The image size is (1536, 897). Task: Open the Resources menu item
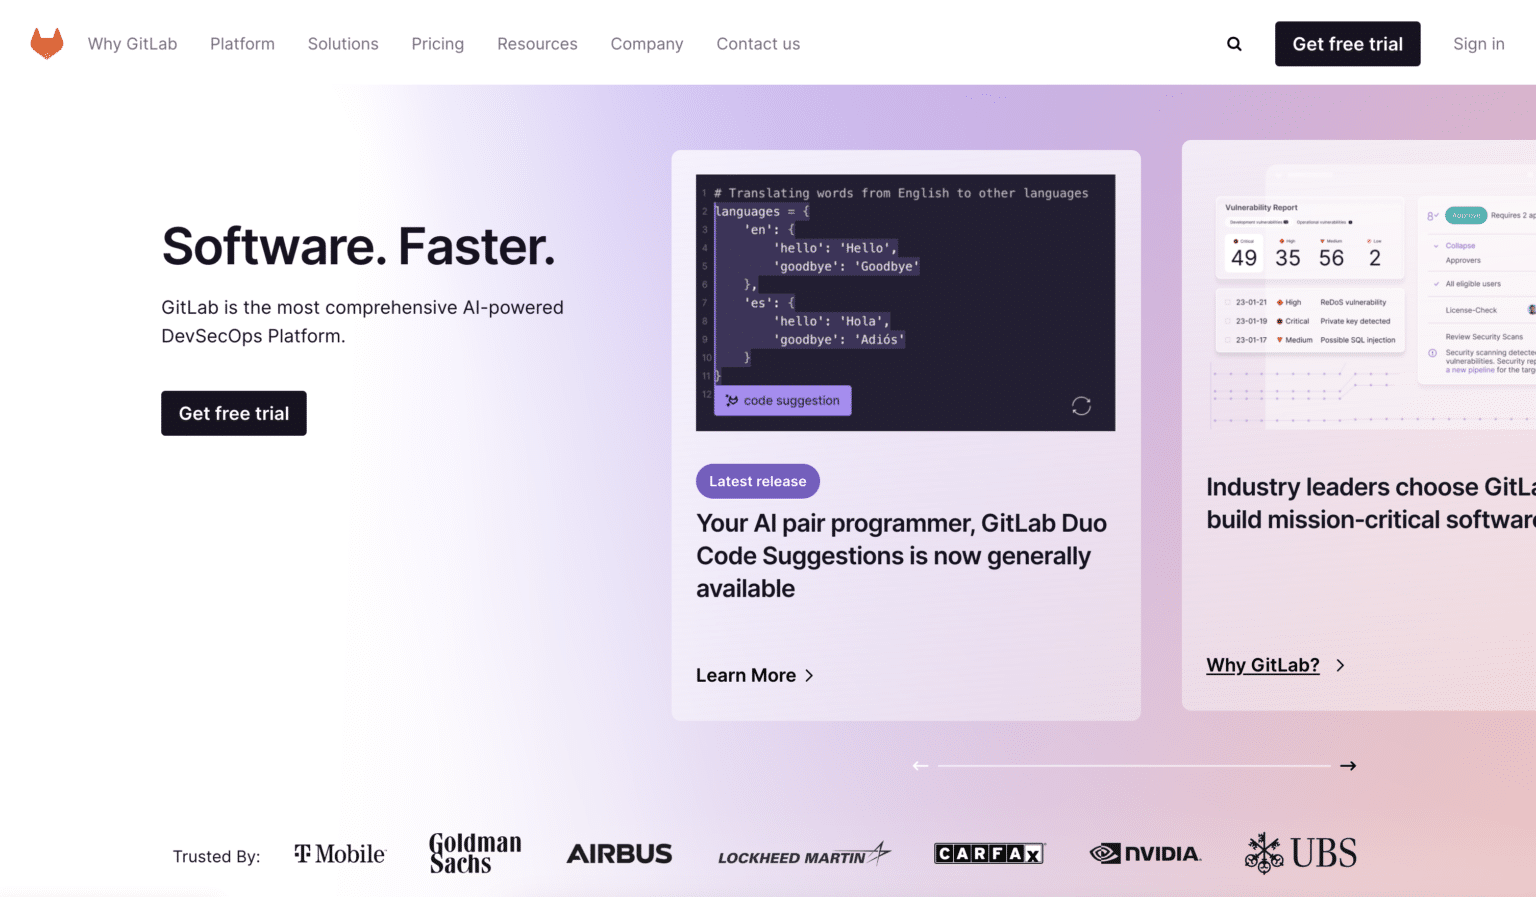pyautogui.click(x=537, y=44)
